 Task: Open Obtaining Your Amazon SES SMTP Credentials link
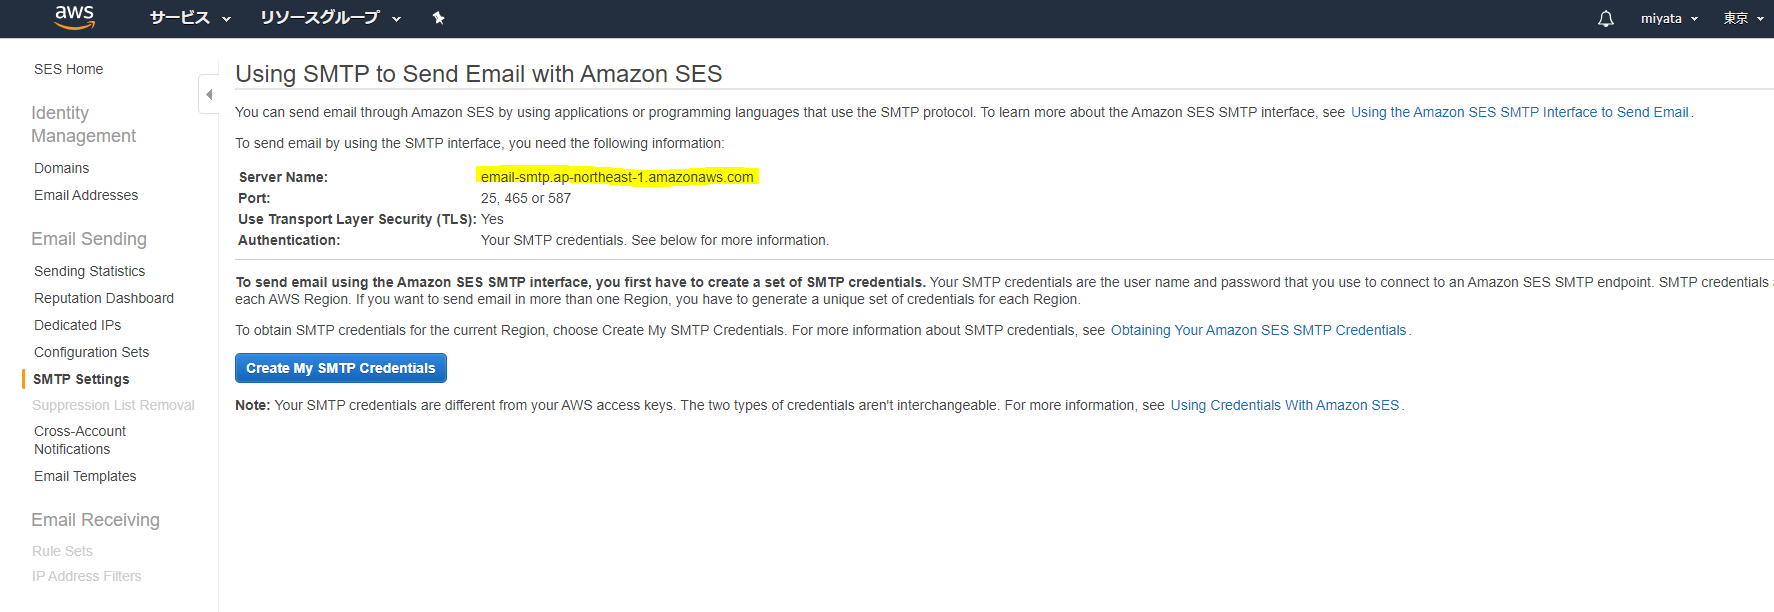pos(1258,330)
